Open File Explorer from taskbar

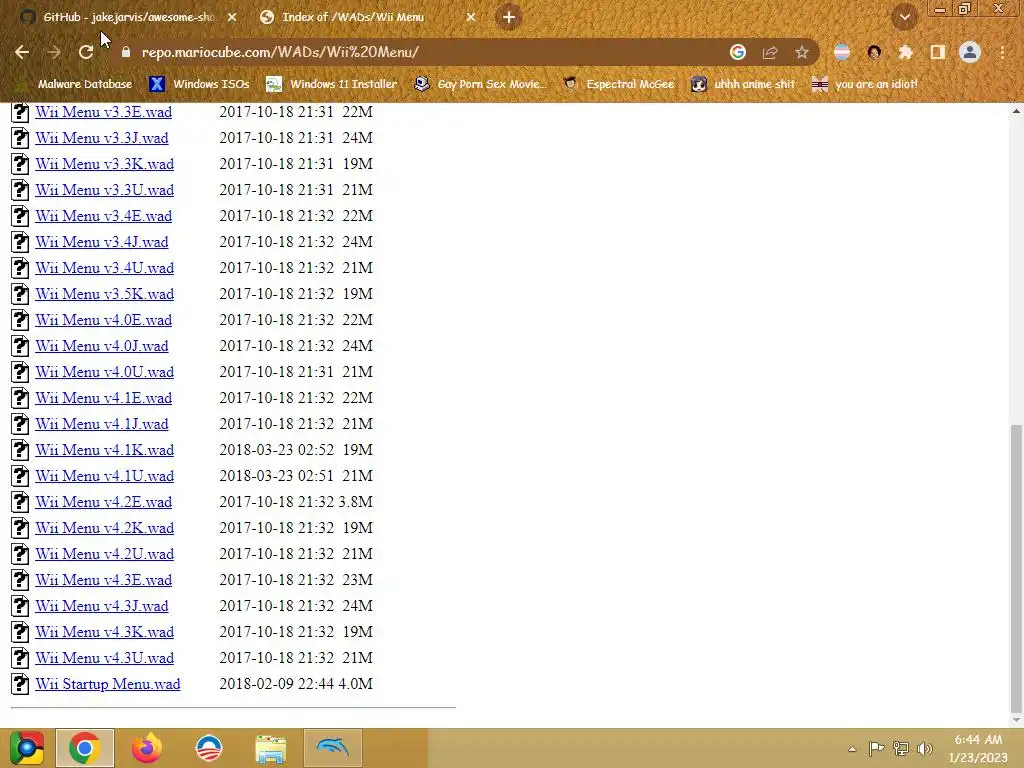pos(270,749)
